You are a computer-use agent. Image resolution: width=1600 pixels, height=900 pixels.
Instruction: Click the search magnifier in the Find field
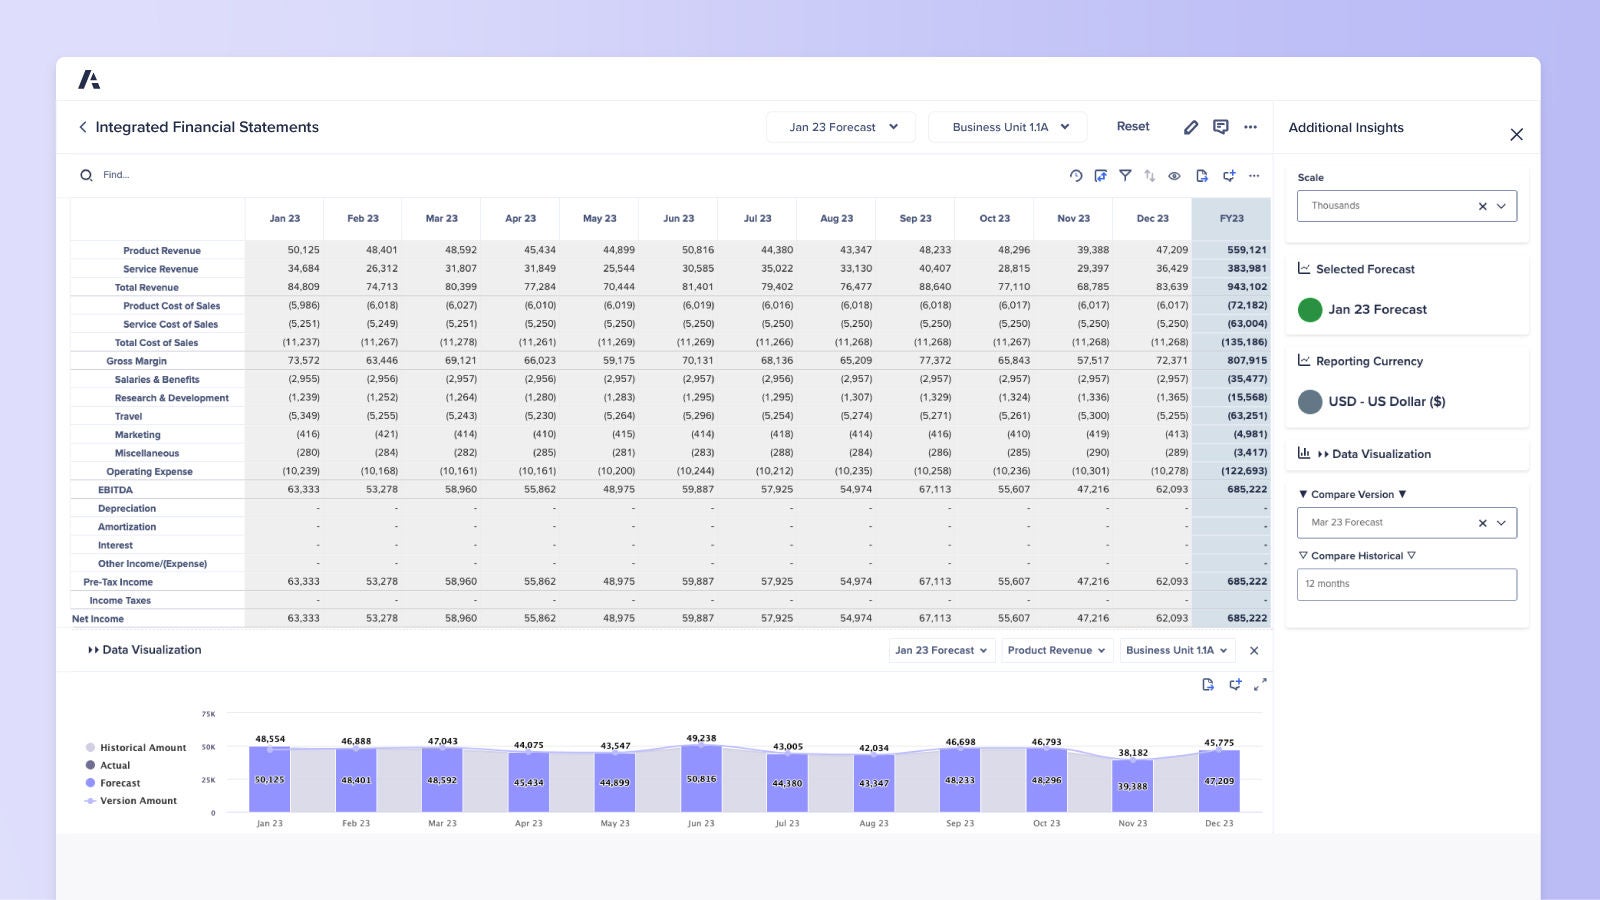click(85, 175)
